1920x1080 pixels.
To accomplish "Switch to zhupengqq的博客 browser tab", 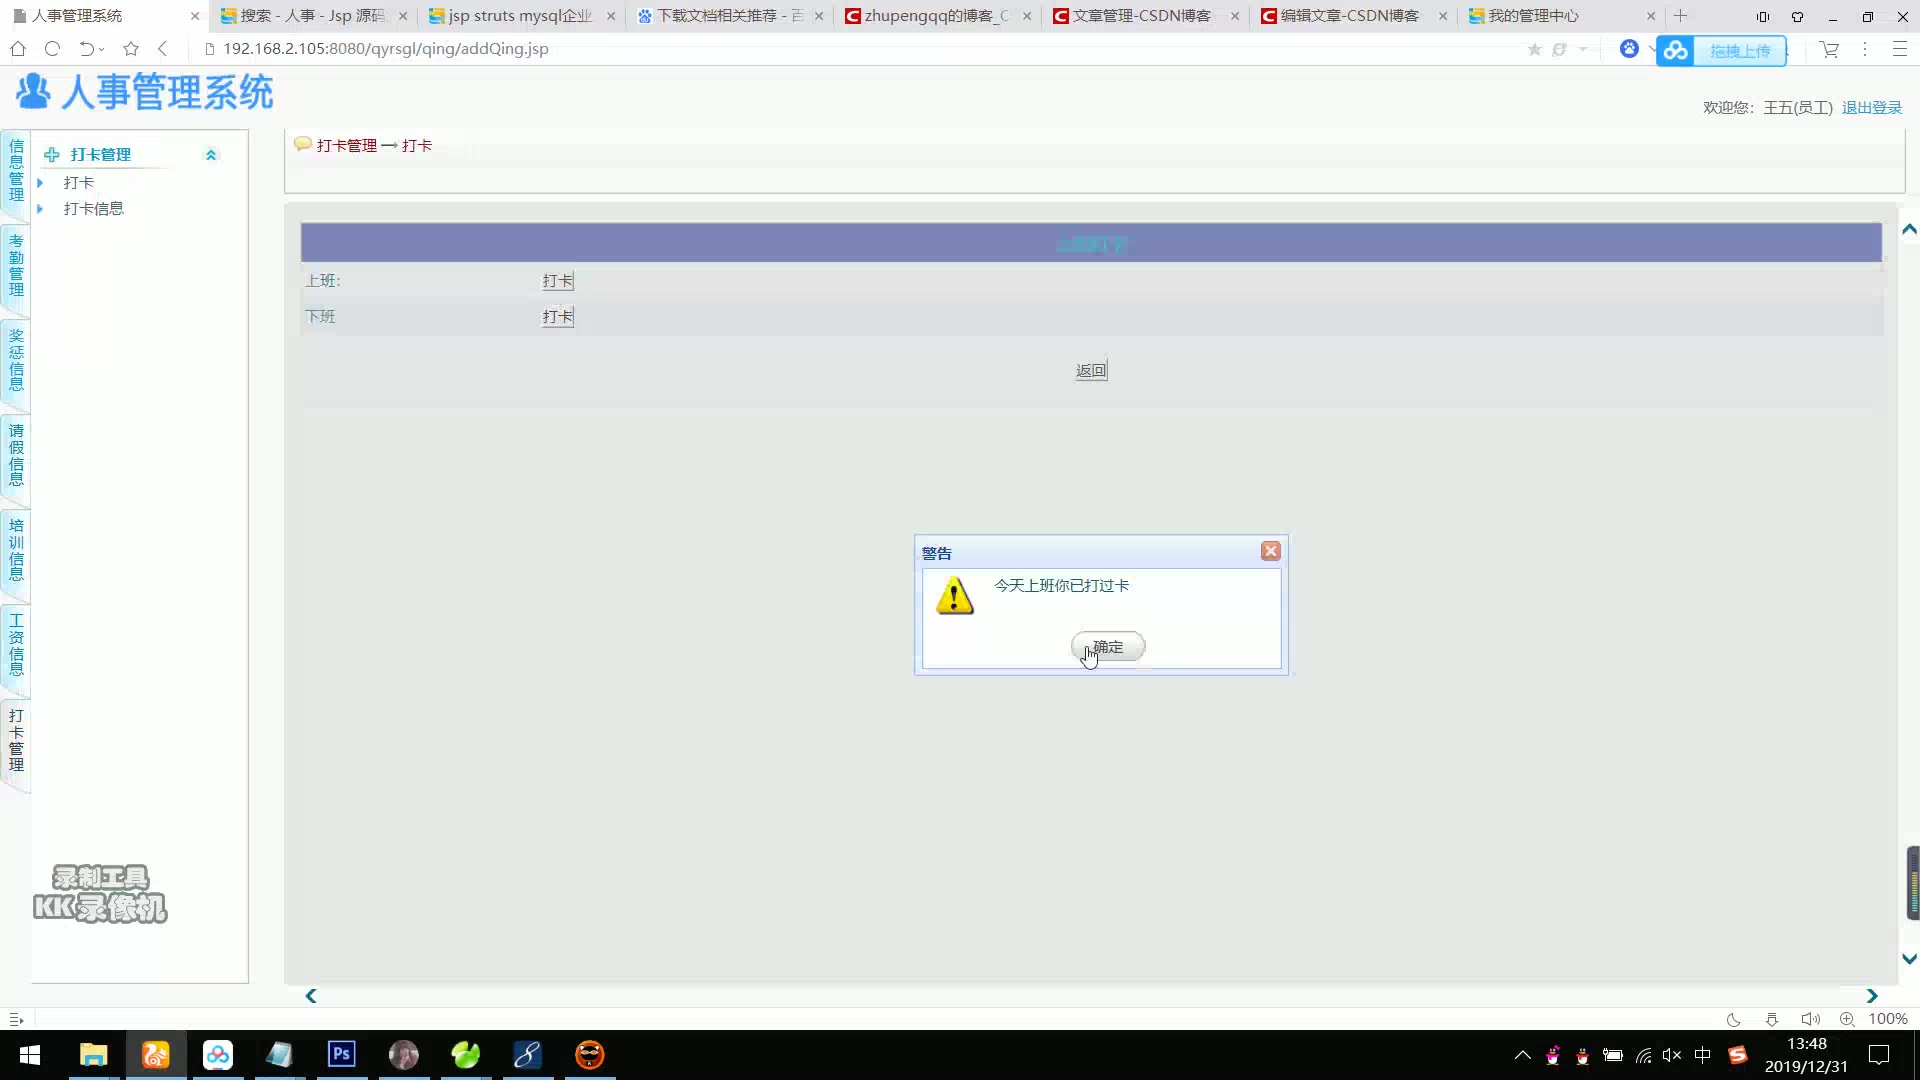I will [x=936, y=16].
